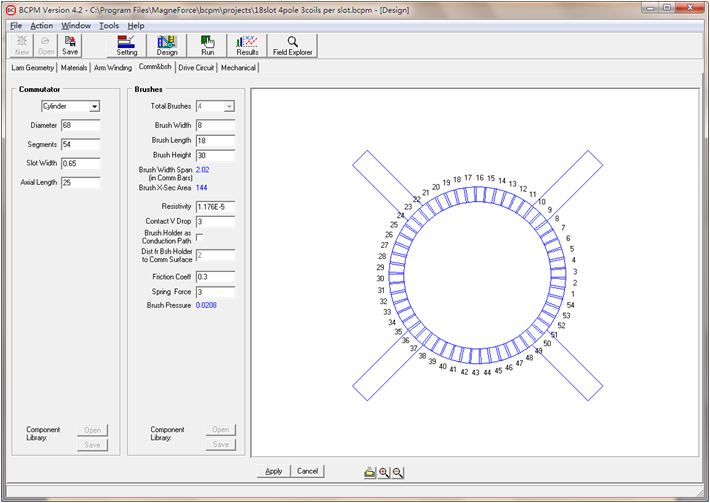This screenshot has height=503, width=710.
Task: Click the print icon below the drawing
Action: (x=370, y=472)
